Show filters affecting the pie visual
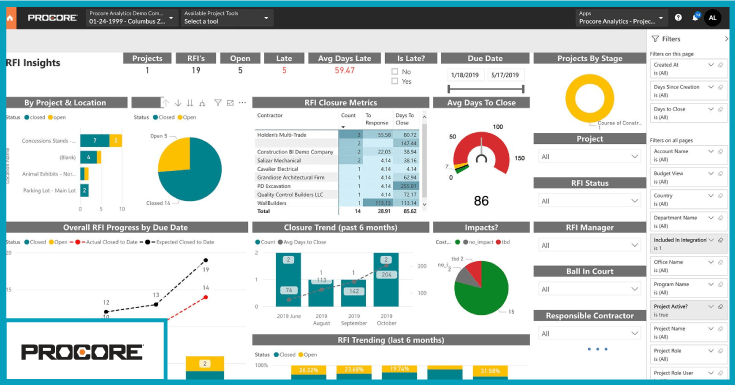This screenshot has width=735, height=385. tap(218, 103)
